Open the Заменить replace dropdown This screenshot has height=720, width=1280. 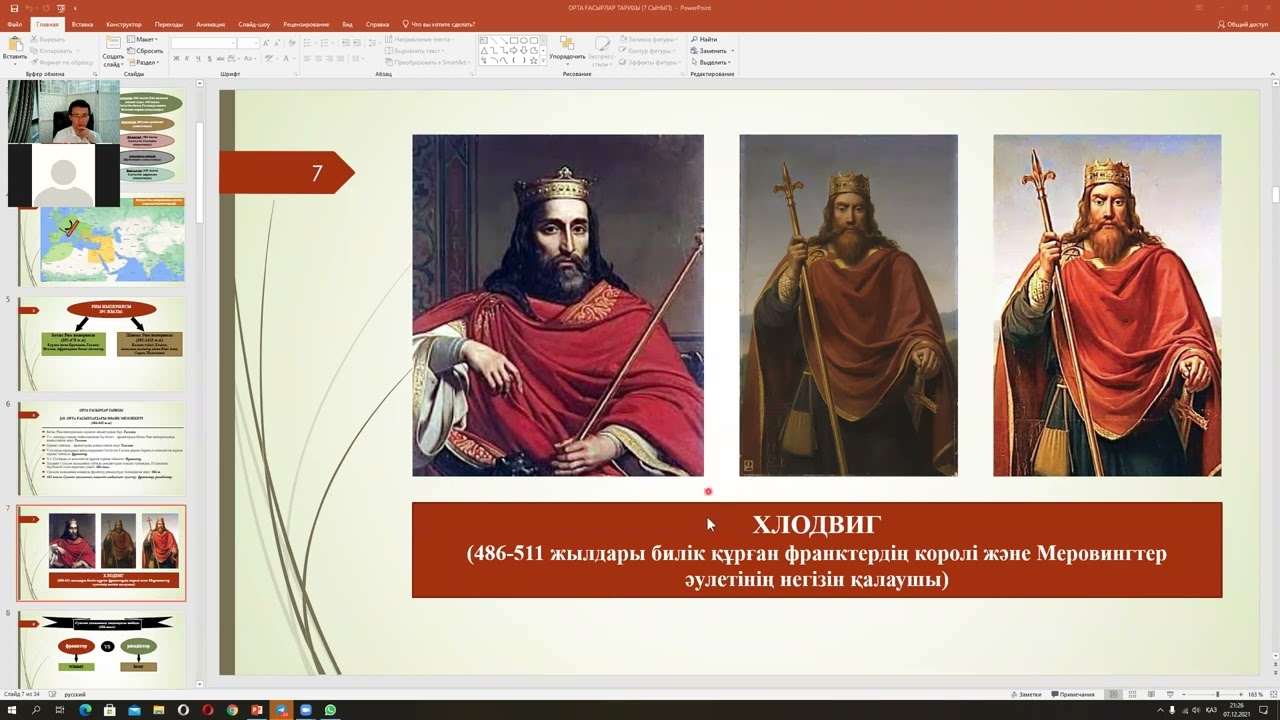point(712,51)
